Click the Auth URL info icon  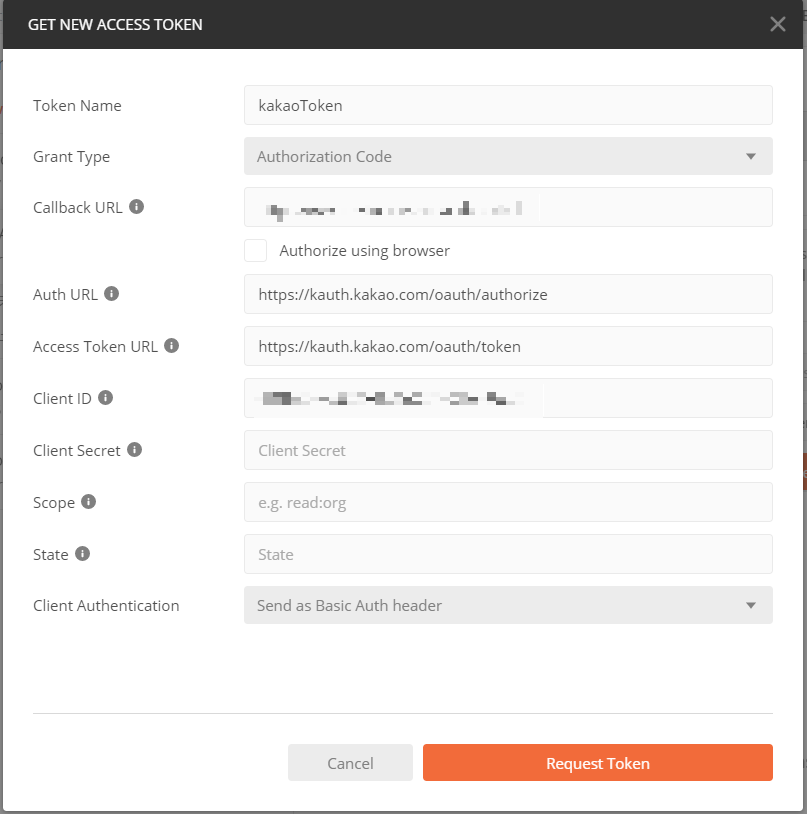coord(112,294)
